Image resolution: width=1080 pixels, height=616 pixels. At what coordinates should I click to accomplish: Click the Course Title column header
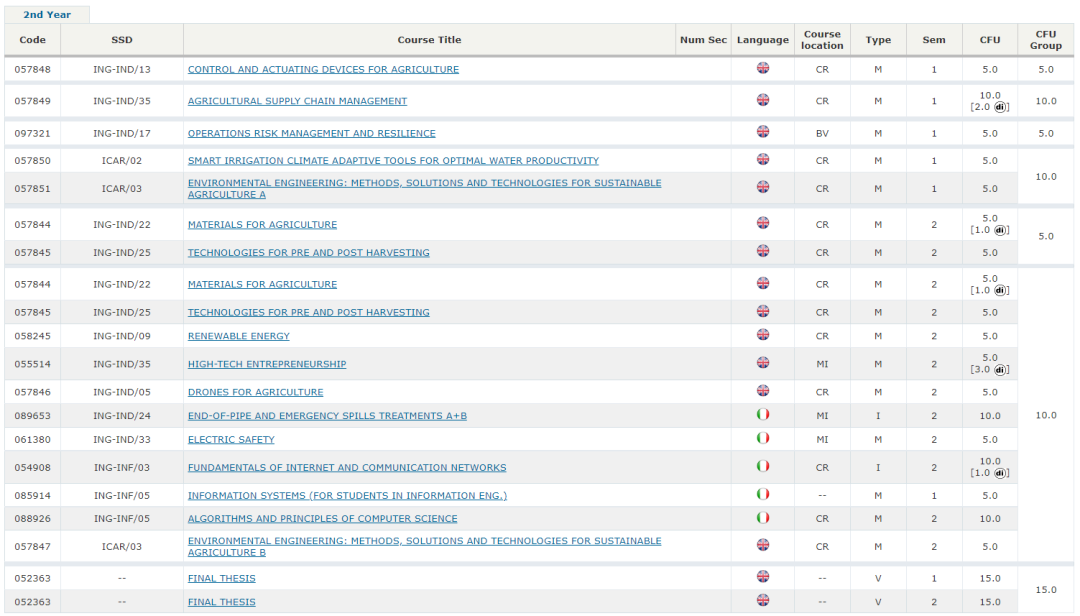pyautogui.click(x=429, y=40)
